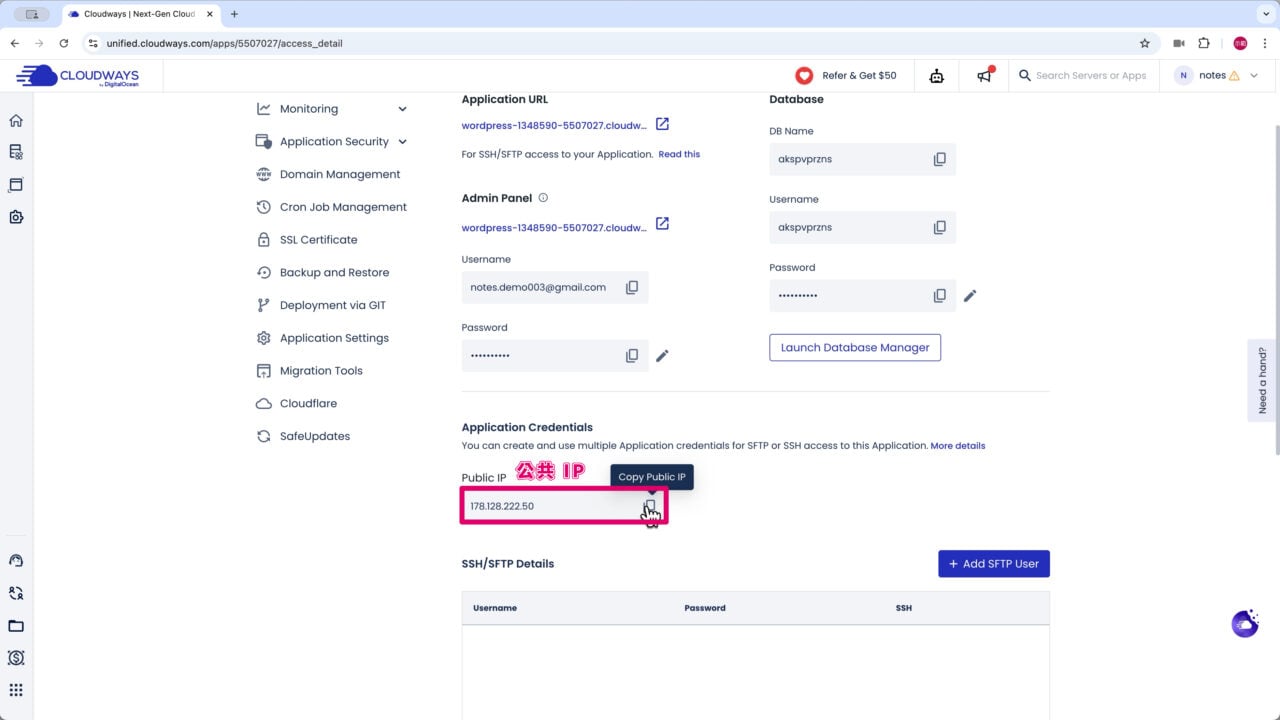Edit the database Password with pencil icon
This screenshot has height=720, width=1280.
(x=969, y=295)
